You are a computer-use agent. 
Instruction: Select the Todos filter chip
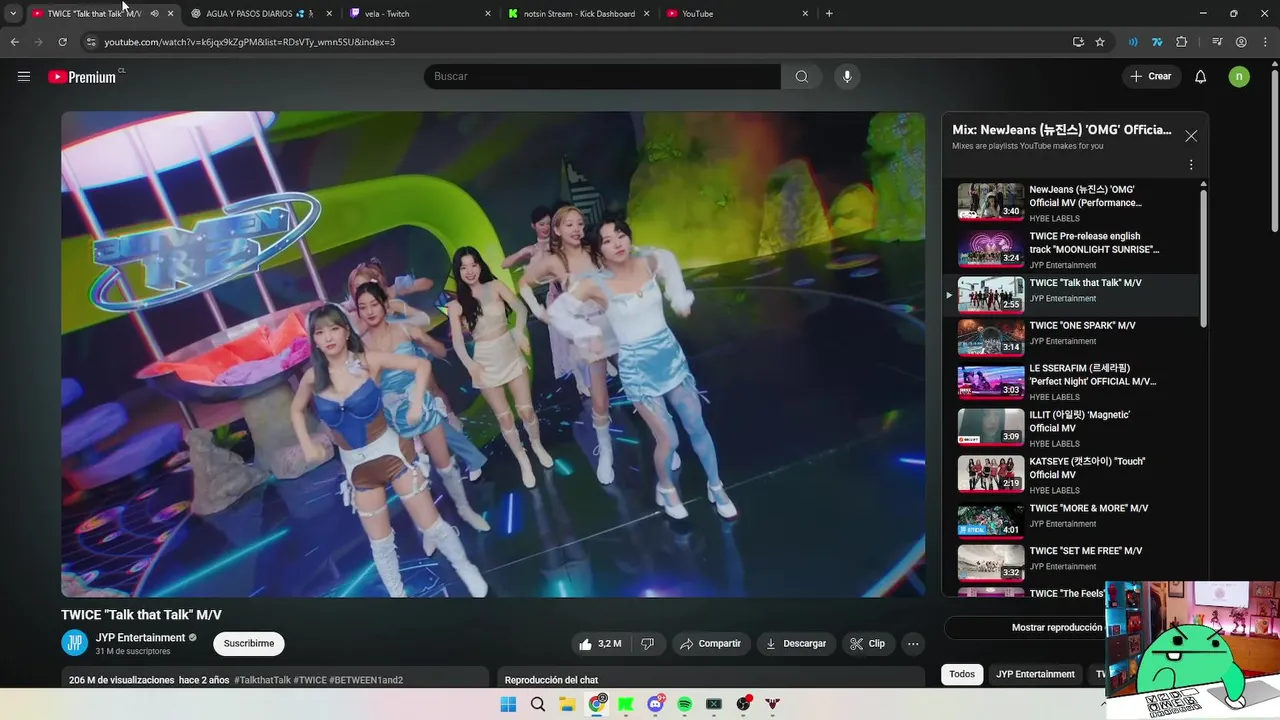click(x=962, y=674)
